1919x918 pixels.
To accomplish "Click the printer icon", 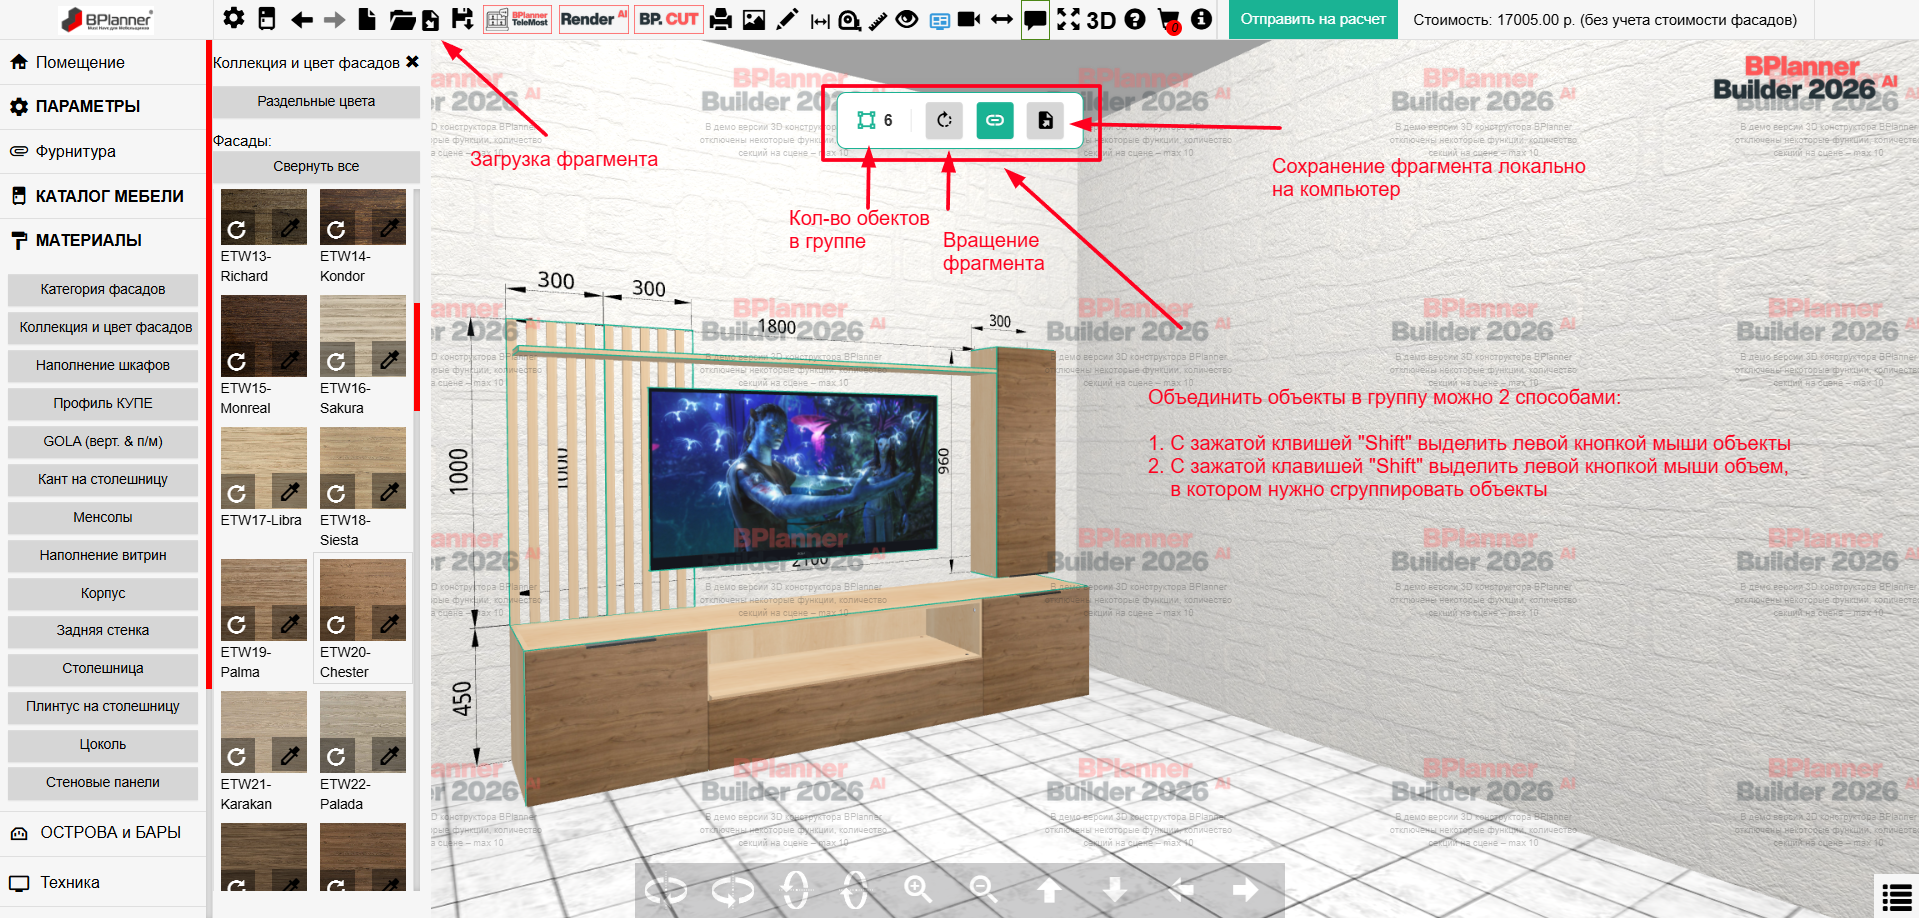I will (721, 19).
